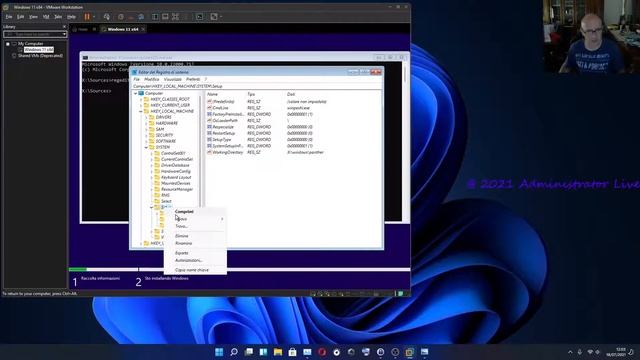This screenshot has height=360, width=640.
Task: Open Registry Editor Preferiti menu
Action: (193, 79)
